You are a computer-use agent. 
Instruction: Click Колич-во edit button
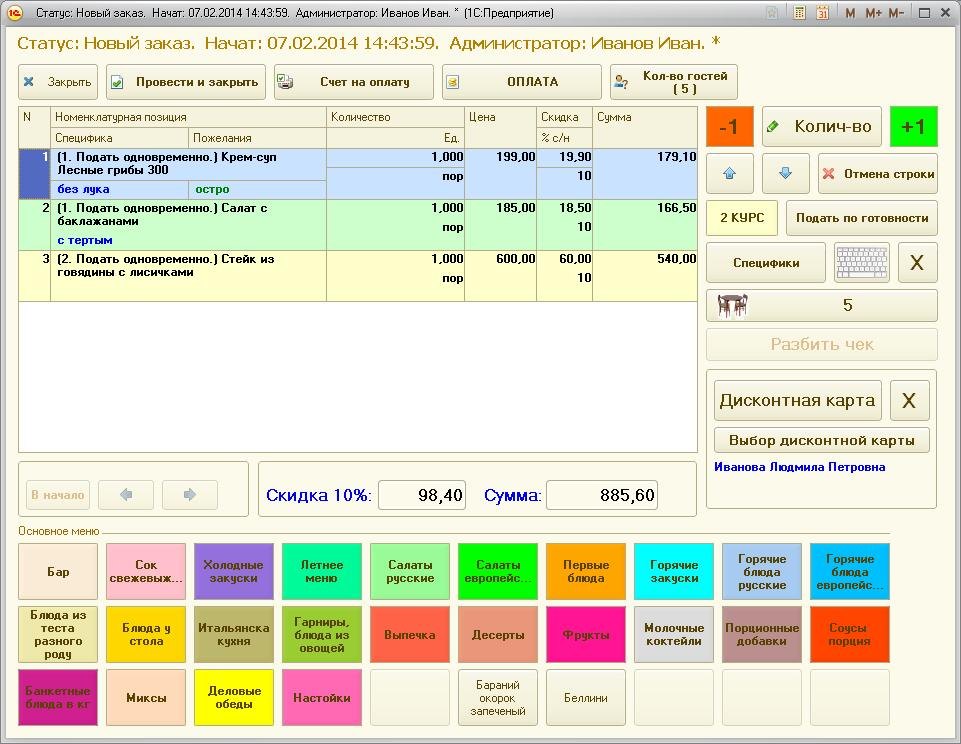(822, 126)
